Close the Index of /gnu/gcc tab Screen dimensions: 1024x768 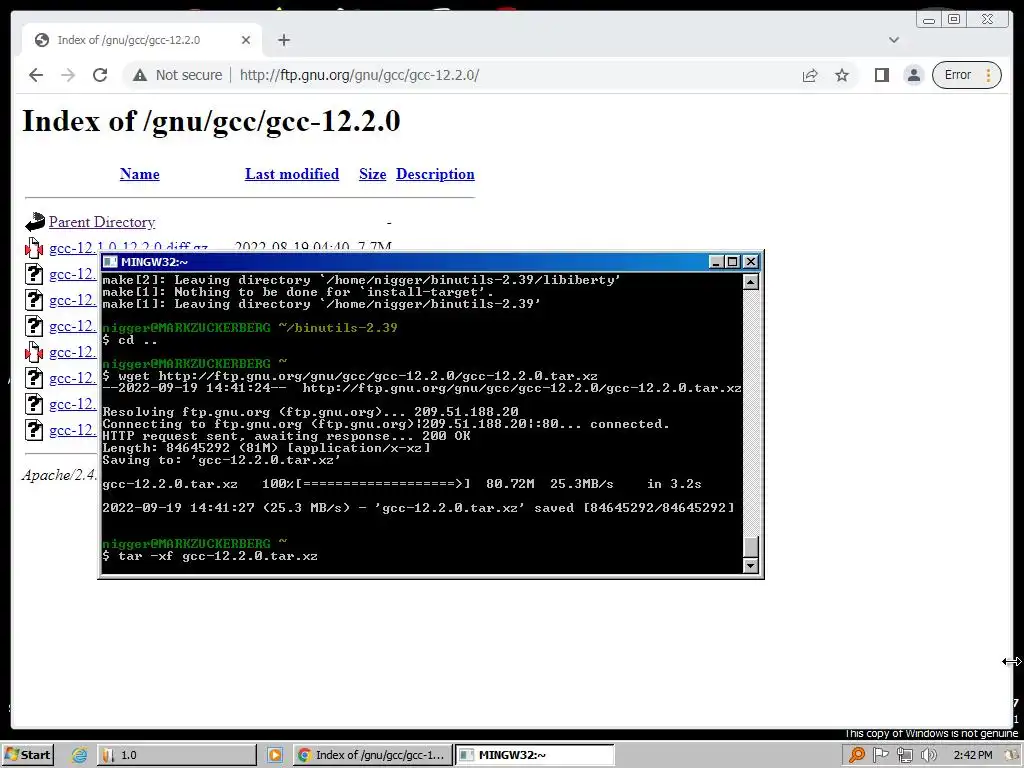tap(246, 40)
